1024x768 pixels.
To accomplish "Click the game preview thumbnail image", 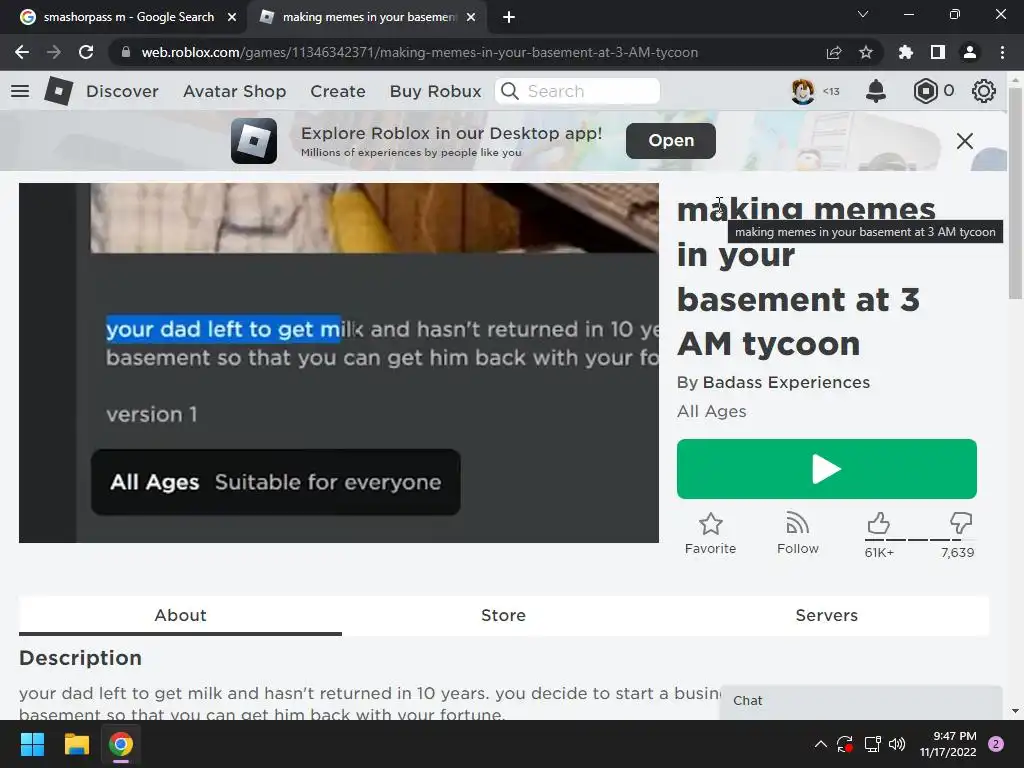I will click(x=338, y=362).
